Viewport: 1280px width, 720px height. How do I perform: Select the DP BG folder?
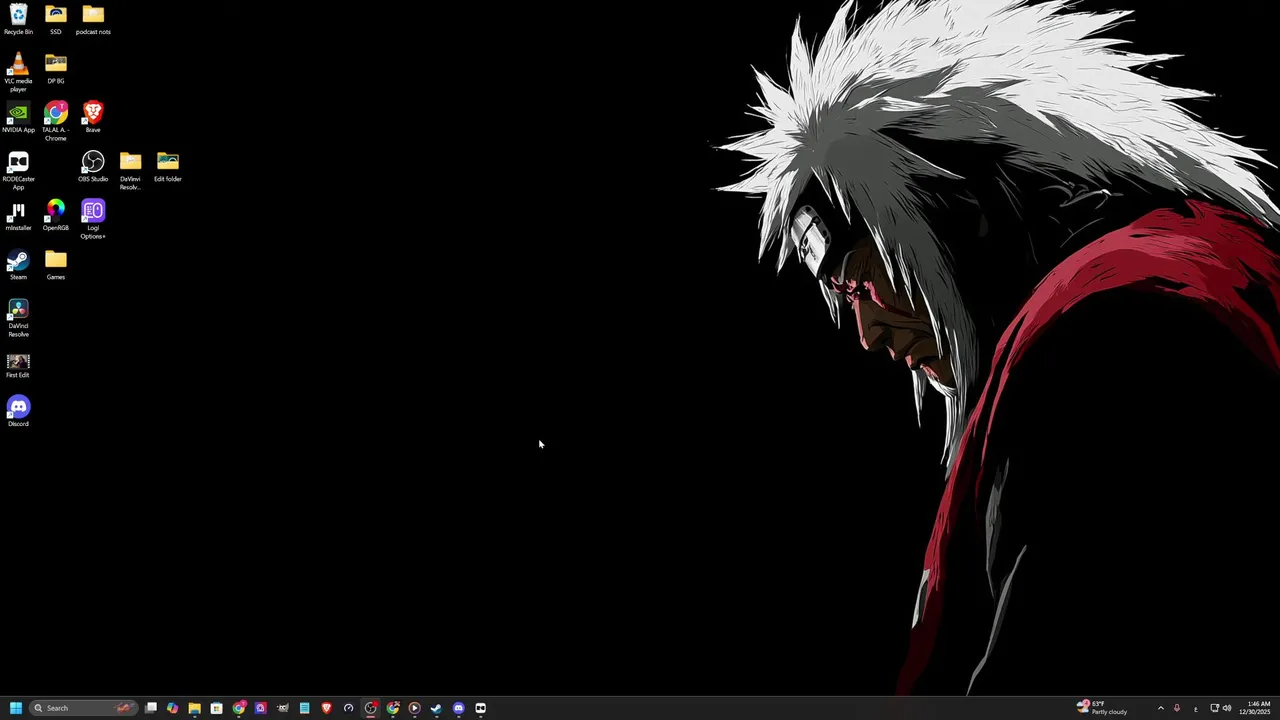pos(56,70)
